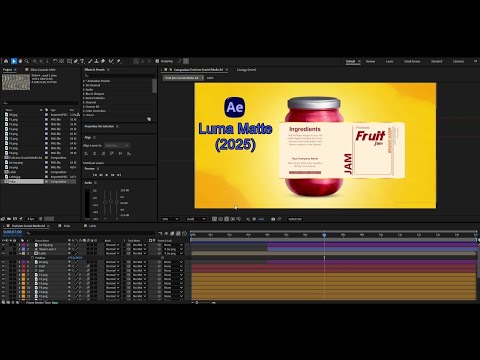Select the Hand tool
The width and height of the screenshot is (480, 360).
coord(20,61)
